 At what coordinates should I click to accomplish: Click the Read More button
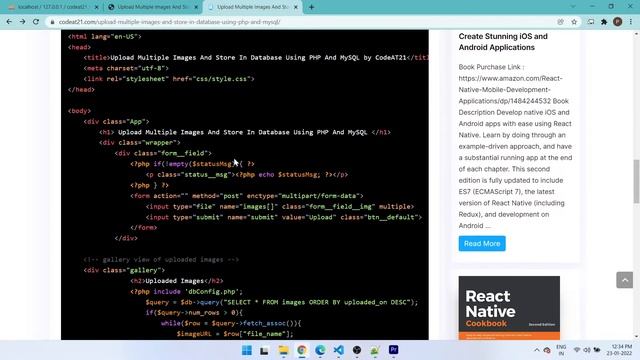[x=482, y=243]
